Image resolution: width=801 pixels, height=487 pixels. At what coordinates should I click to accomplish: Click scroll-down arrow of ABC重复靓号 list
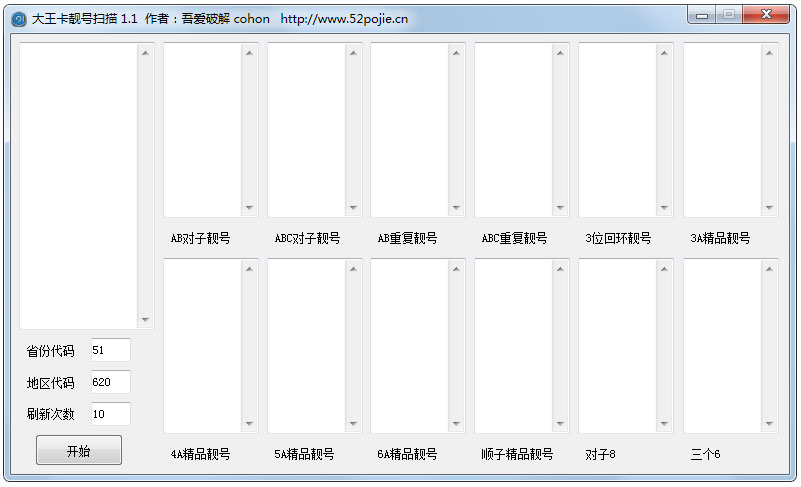(x=560, y=208)
